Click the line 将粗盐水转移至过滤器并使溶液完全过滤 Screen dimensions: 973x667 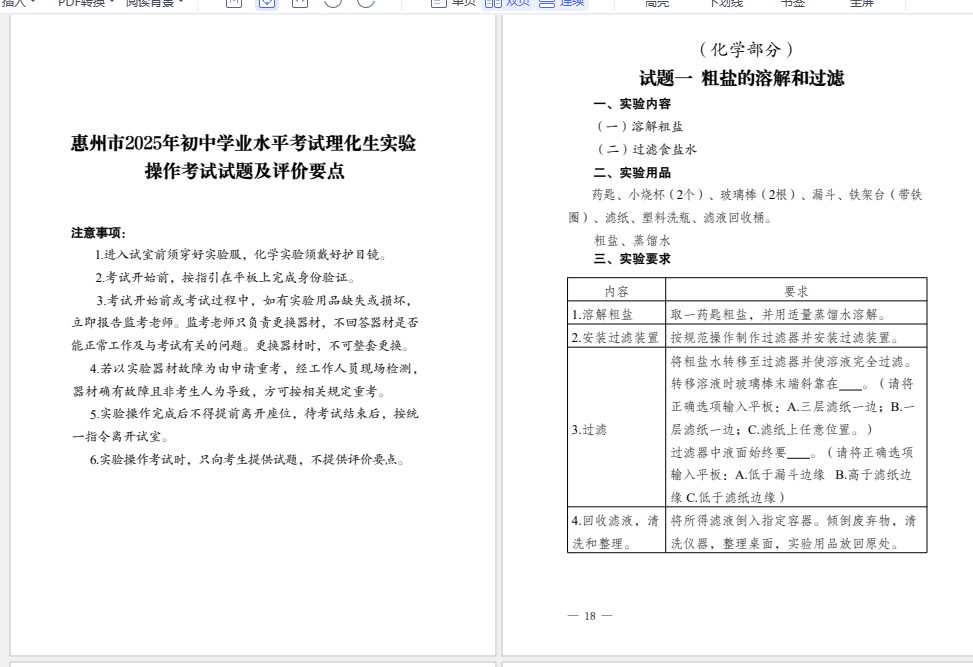[x=792, y=361]
